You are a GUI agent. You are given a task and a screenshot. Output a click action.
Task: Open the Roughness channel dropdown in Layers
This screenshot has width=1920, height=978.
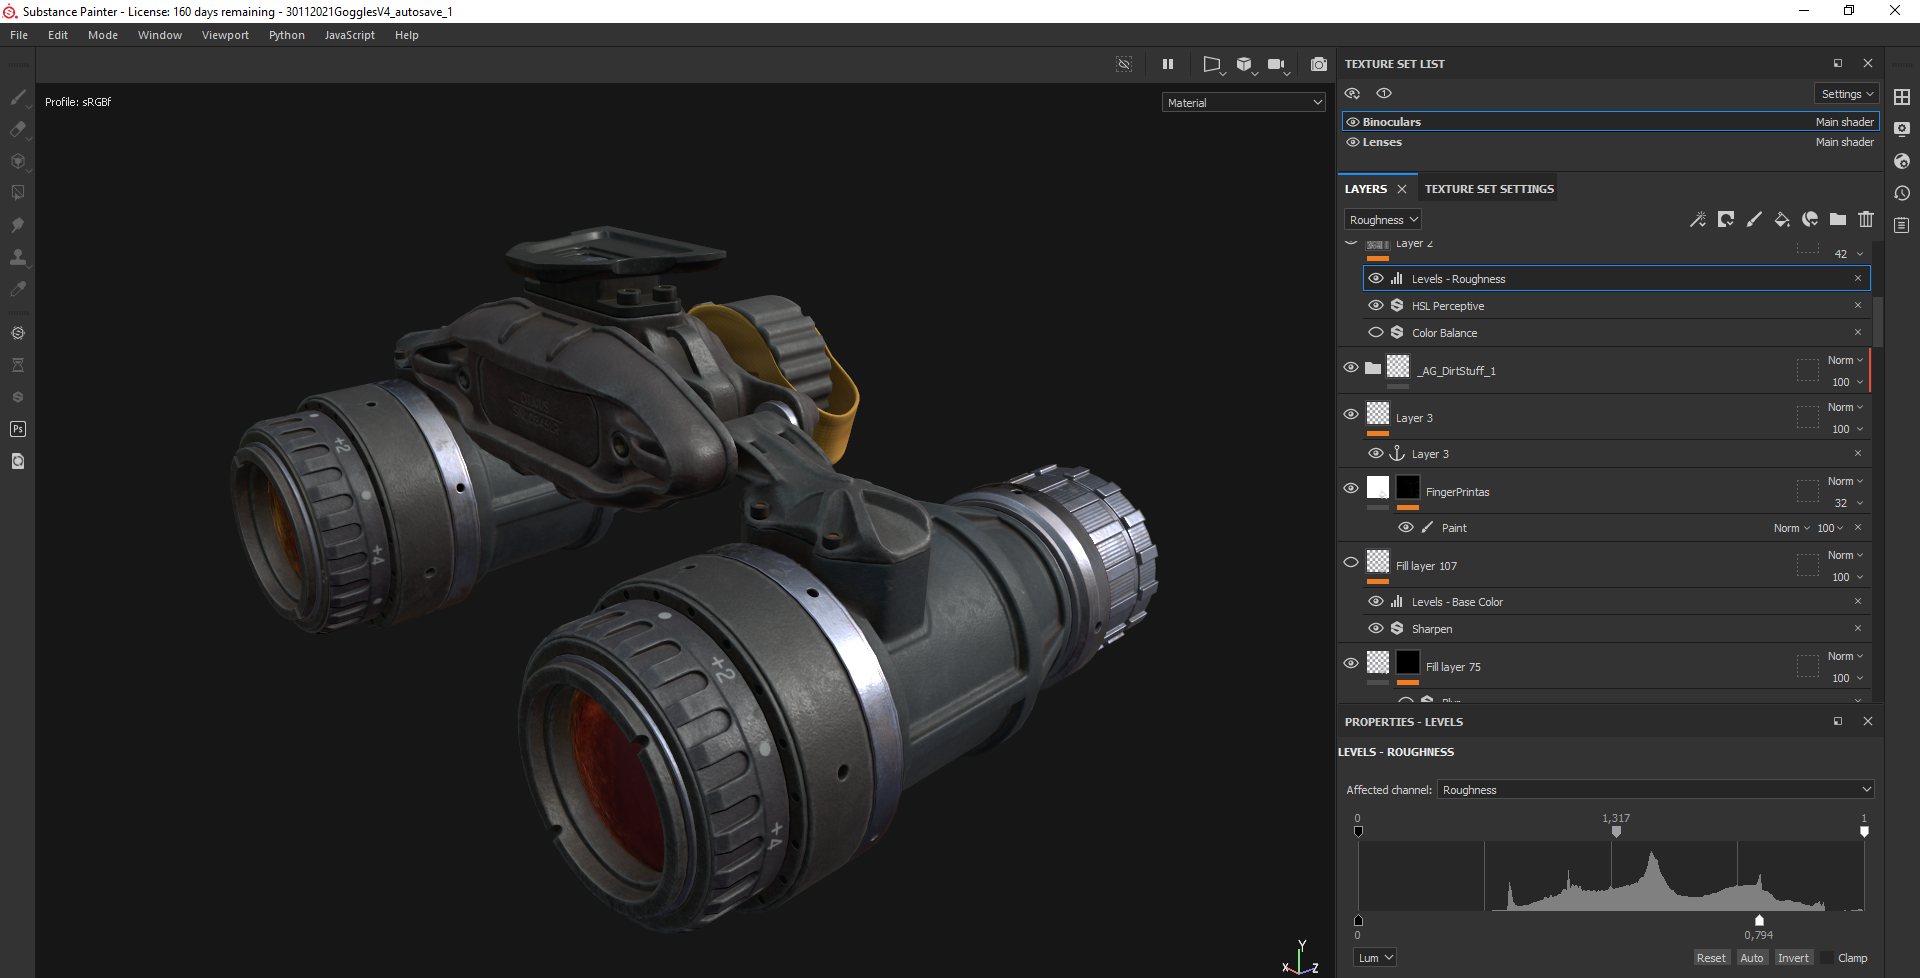(x=1383, y=220)
